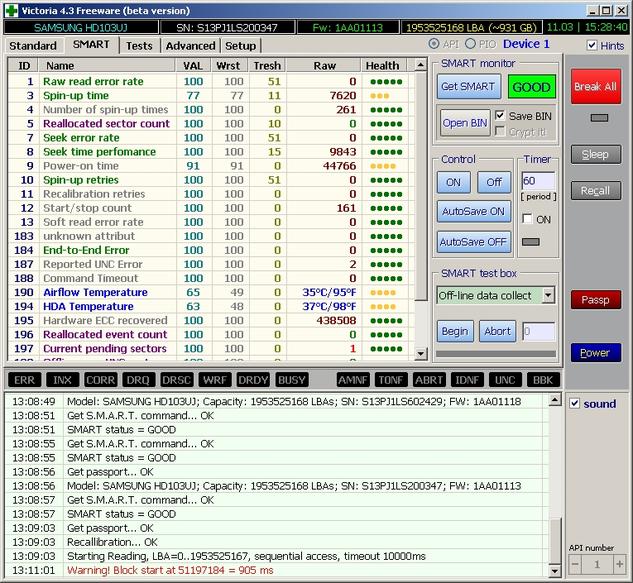Viewport: 633px width, 583px height.
Task: Click SMART table scroll up arrow
Action: (x=421, y=65)
